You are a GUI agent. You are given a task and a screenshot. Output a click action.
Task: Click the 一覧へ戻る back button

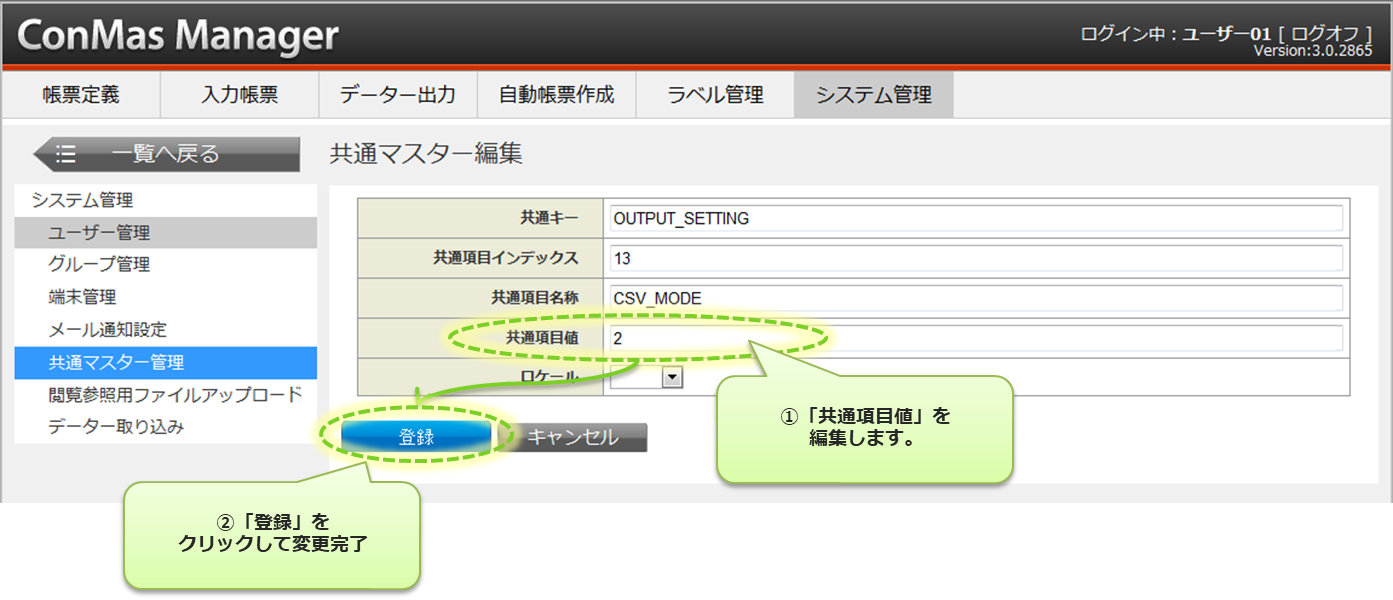[166, 154]
